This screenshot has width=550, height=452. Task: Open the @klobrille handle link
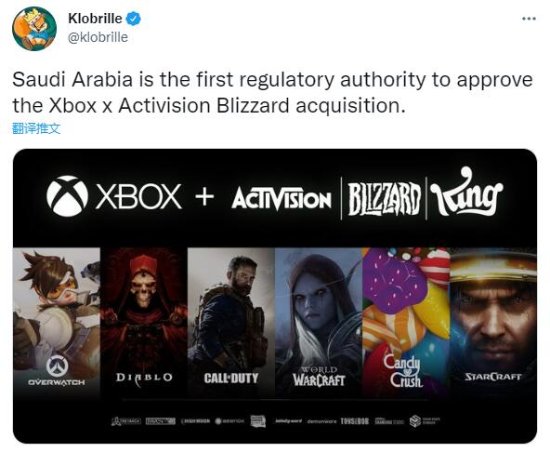[98, 37]
